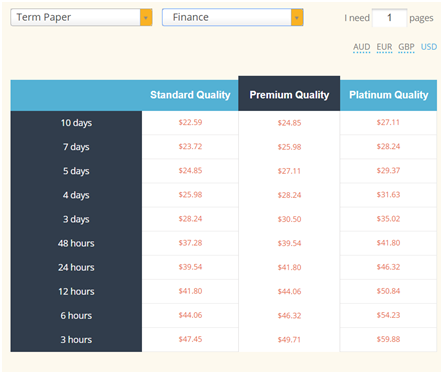The height and width of the screenshot is (374, 443).
Task: Switch currency to USD
Action: [x=429, y=47]
